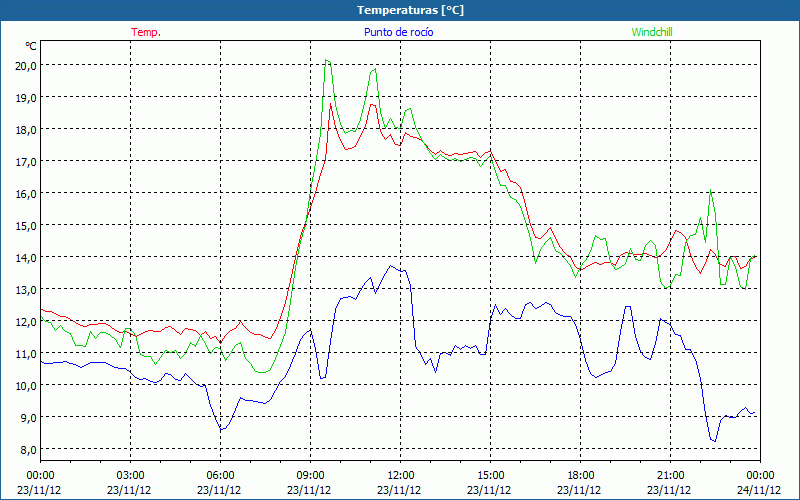
Task: Click the 21:00 time axis label
Action: 671,475
